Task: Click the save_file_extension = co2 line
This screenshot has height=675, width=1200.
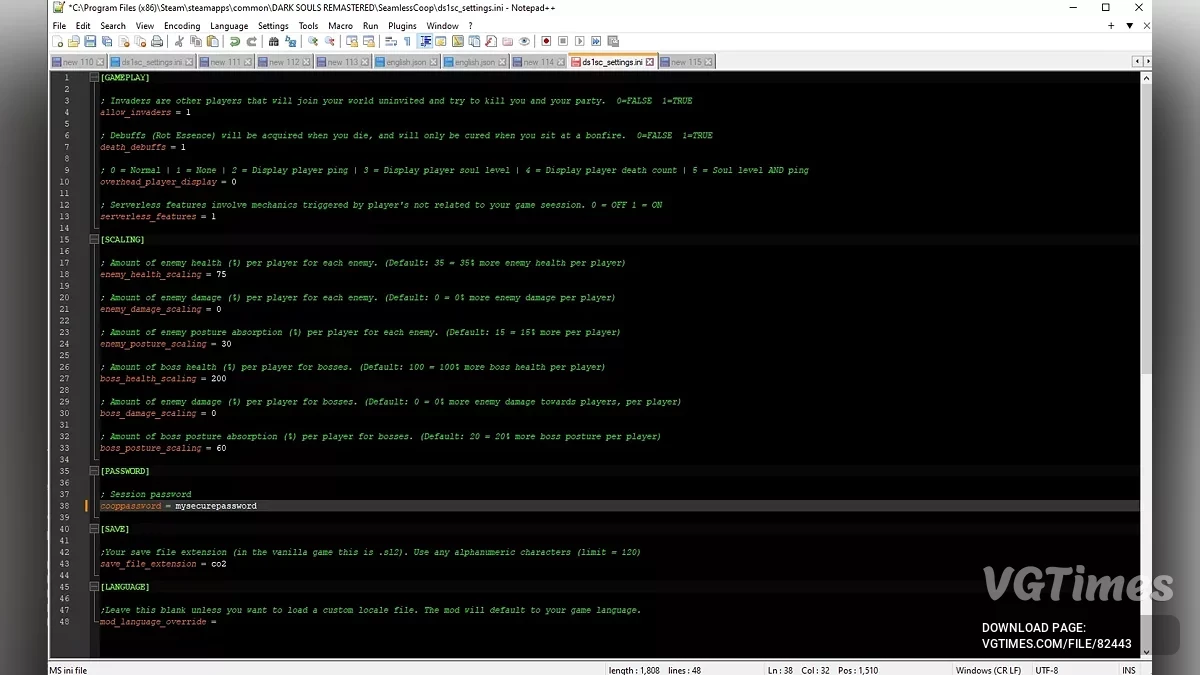Action: [x=164, y=564]
